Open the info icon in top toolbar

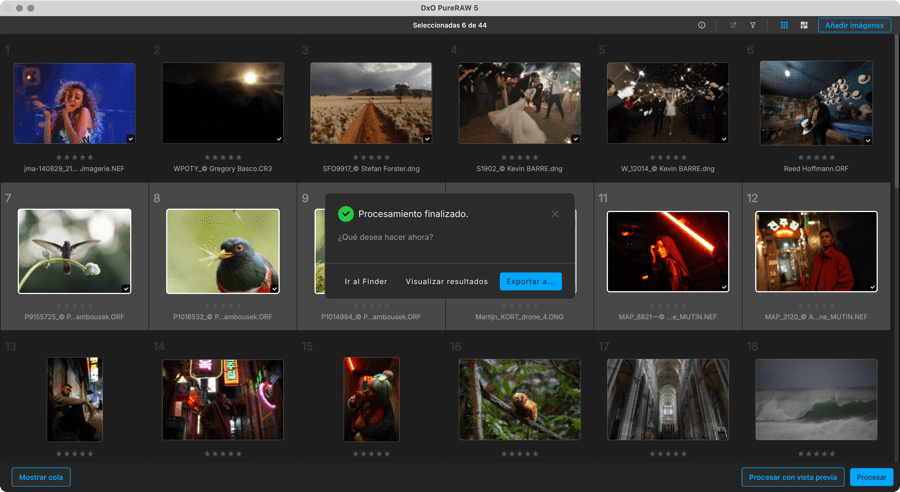click(701, 25)
